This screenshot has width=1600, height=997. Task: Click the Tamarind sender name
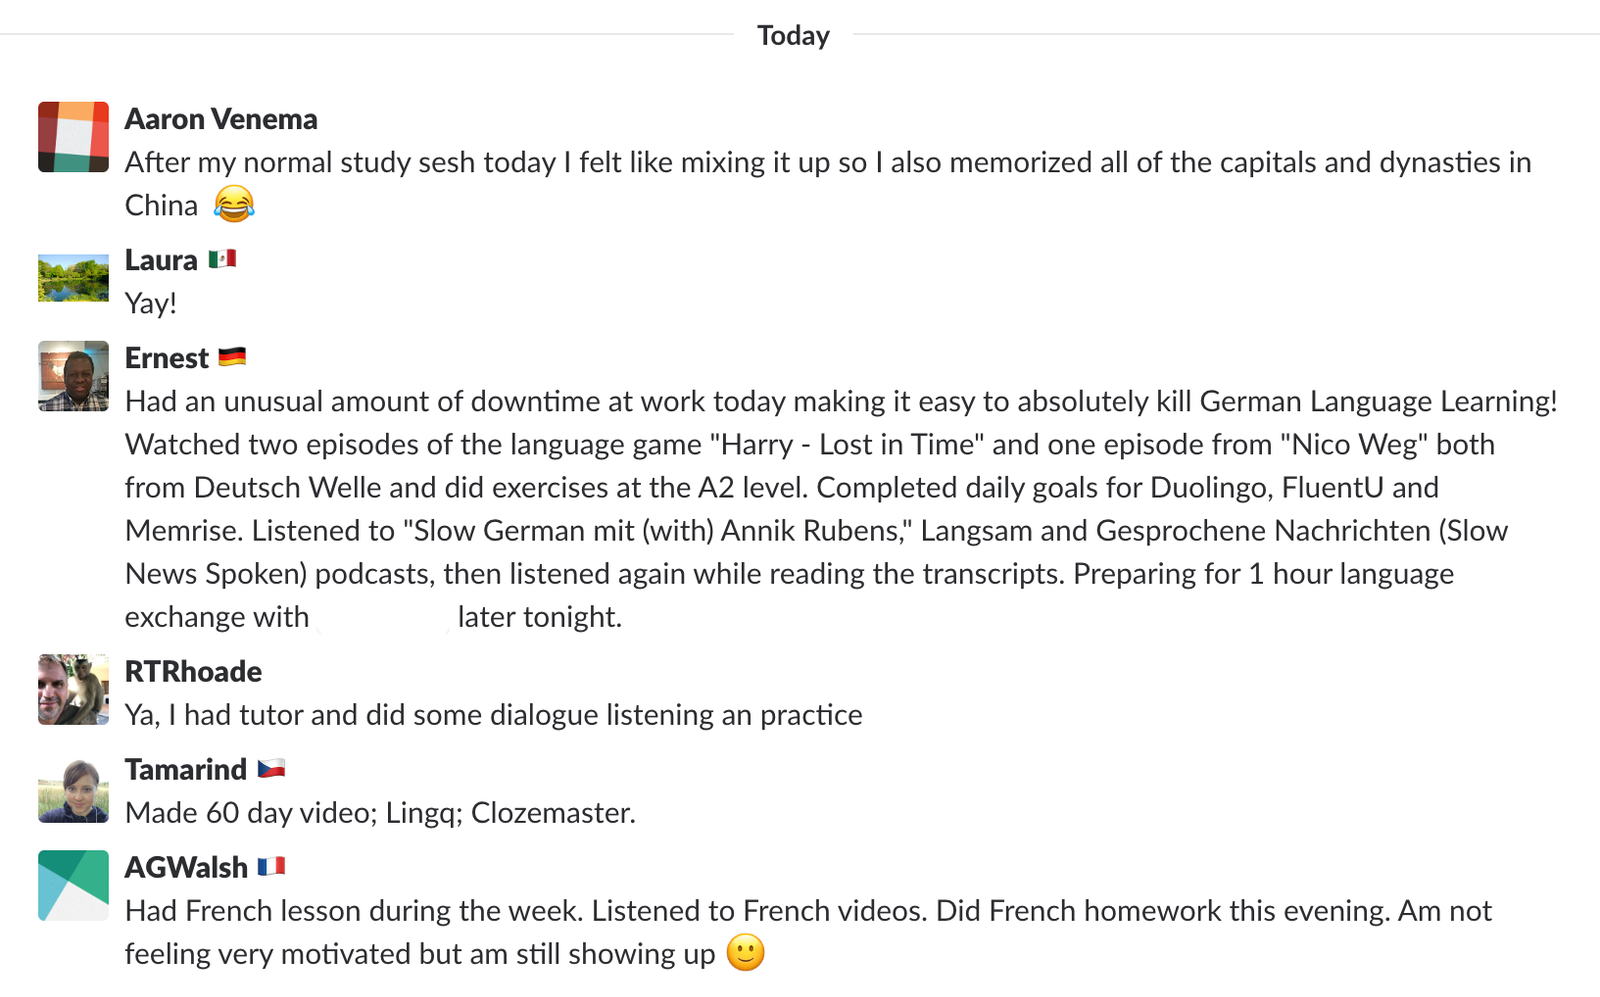pos(186,770)
